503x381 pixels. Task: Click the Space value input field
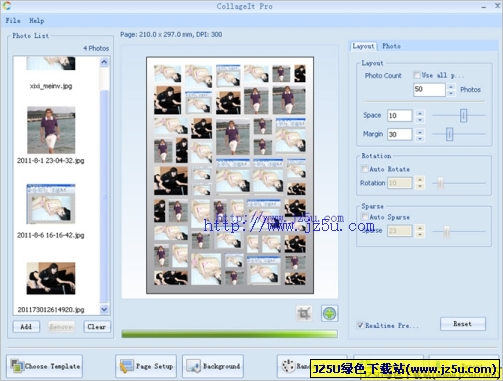(400, 116)
